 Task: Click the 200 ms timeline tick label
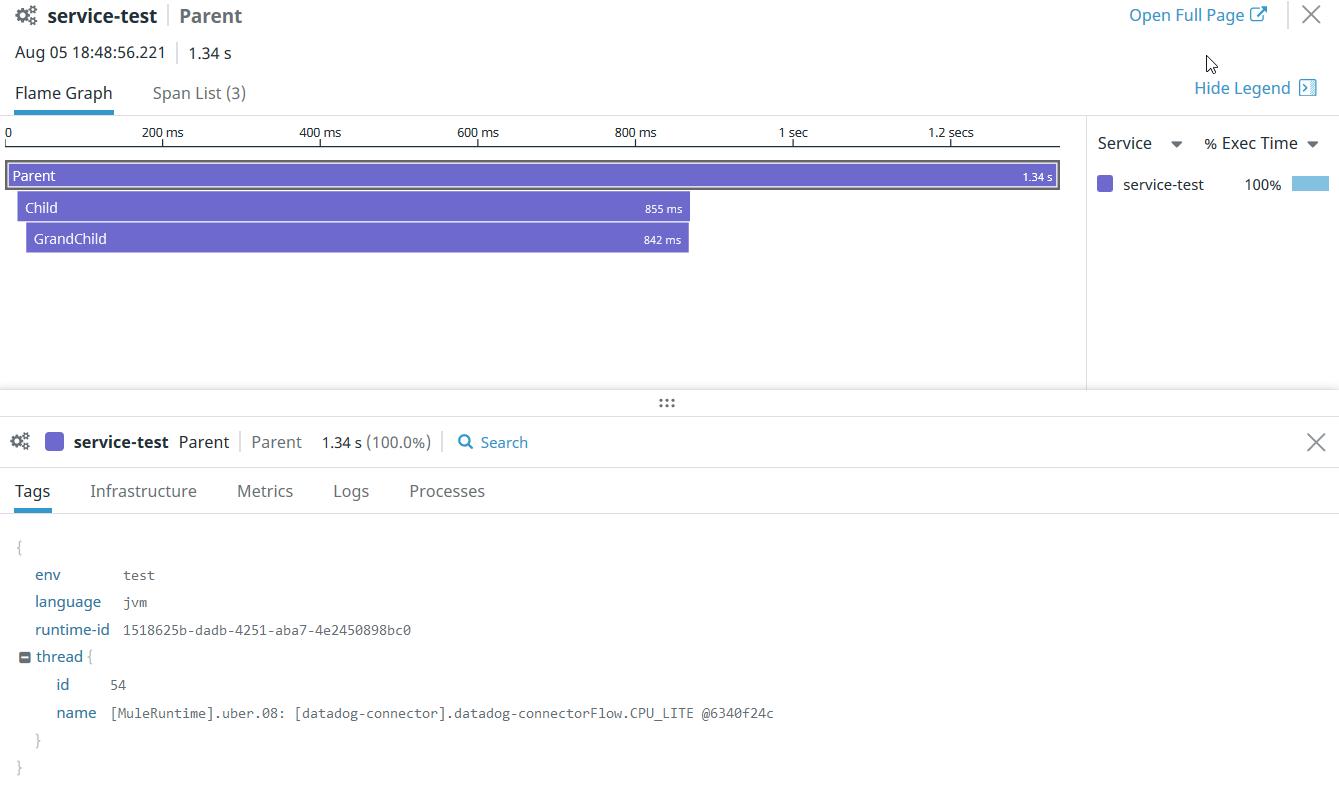[x=162, y=132]
